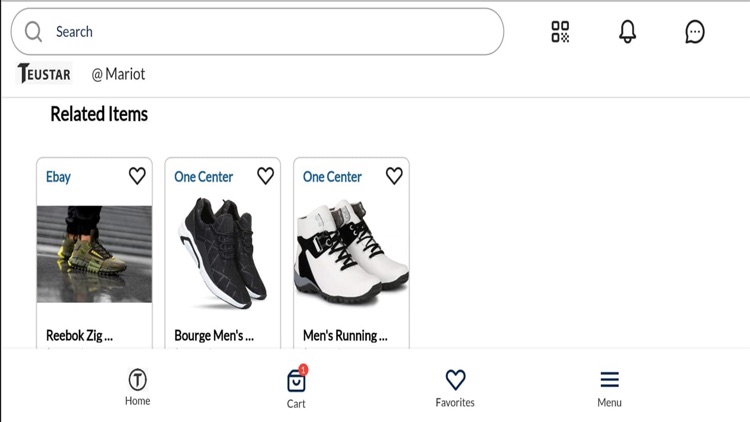750x422 pixels.
Task: Click the magnifier search icon
Action: coord(33,32)
